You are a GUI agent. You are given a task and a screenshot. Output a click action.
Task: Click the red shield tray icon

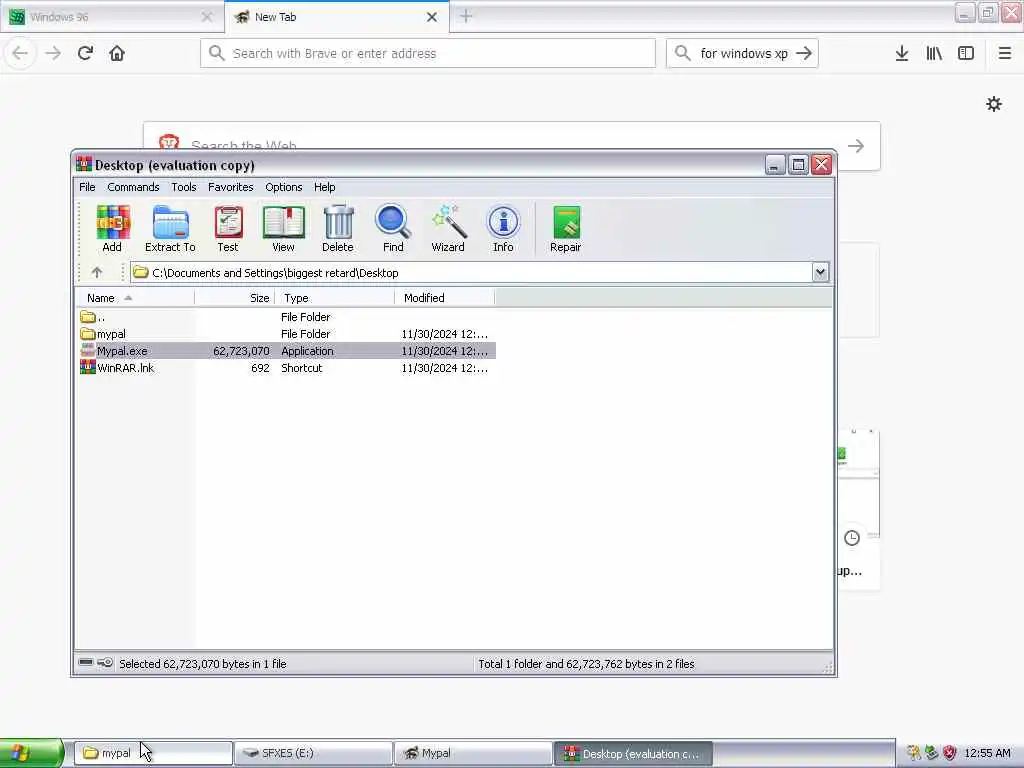click(950, 753)
